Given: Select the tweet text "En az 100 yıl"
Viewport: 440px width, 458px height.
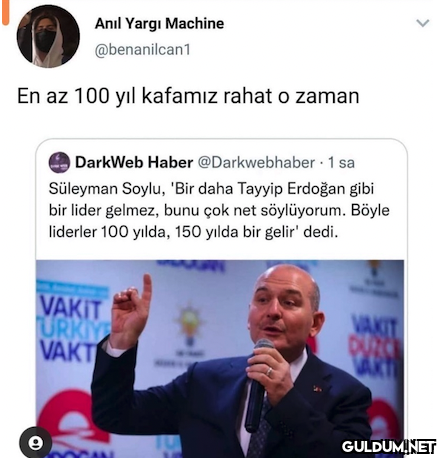Looking at the screenshot, I should pos(76,96).
